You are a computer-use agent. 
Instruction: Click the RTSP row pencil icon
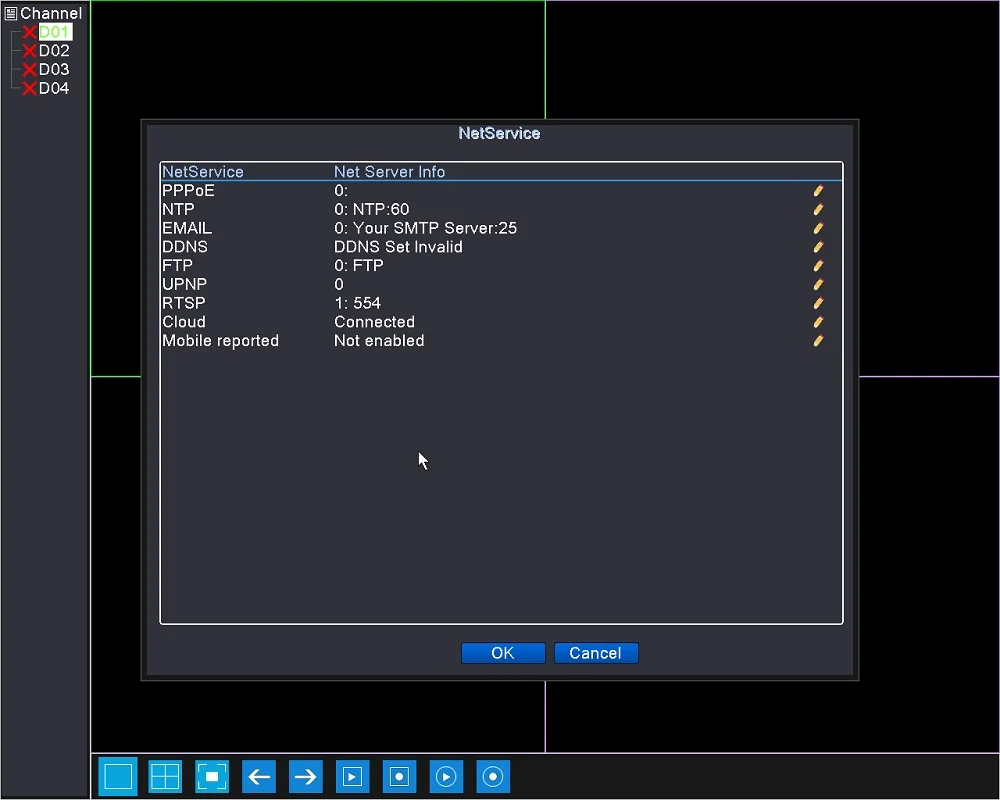coord(818,303)
